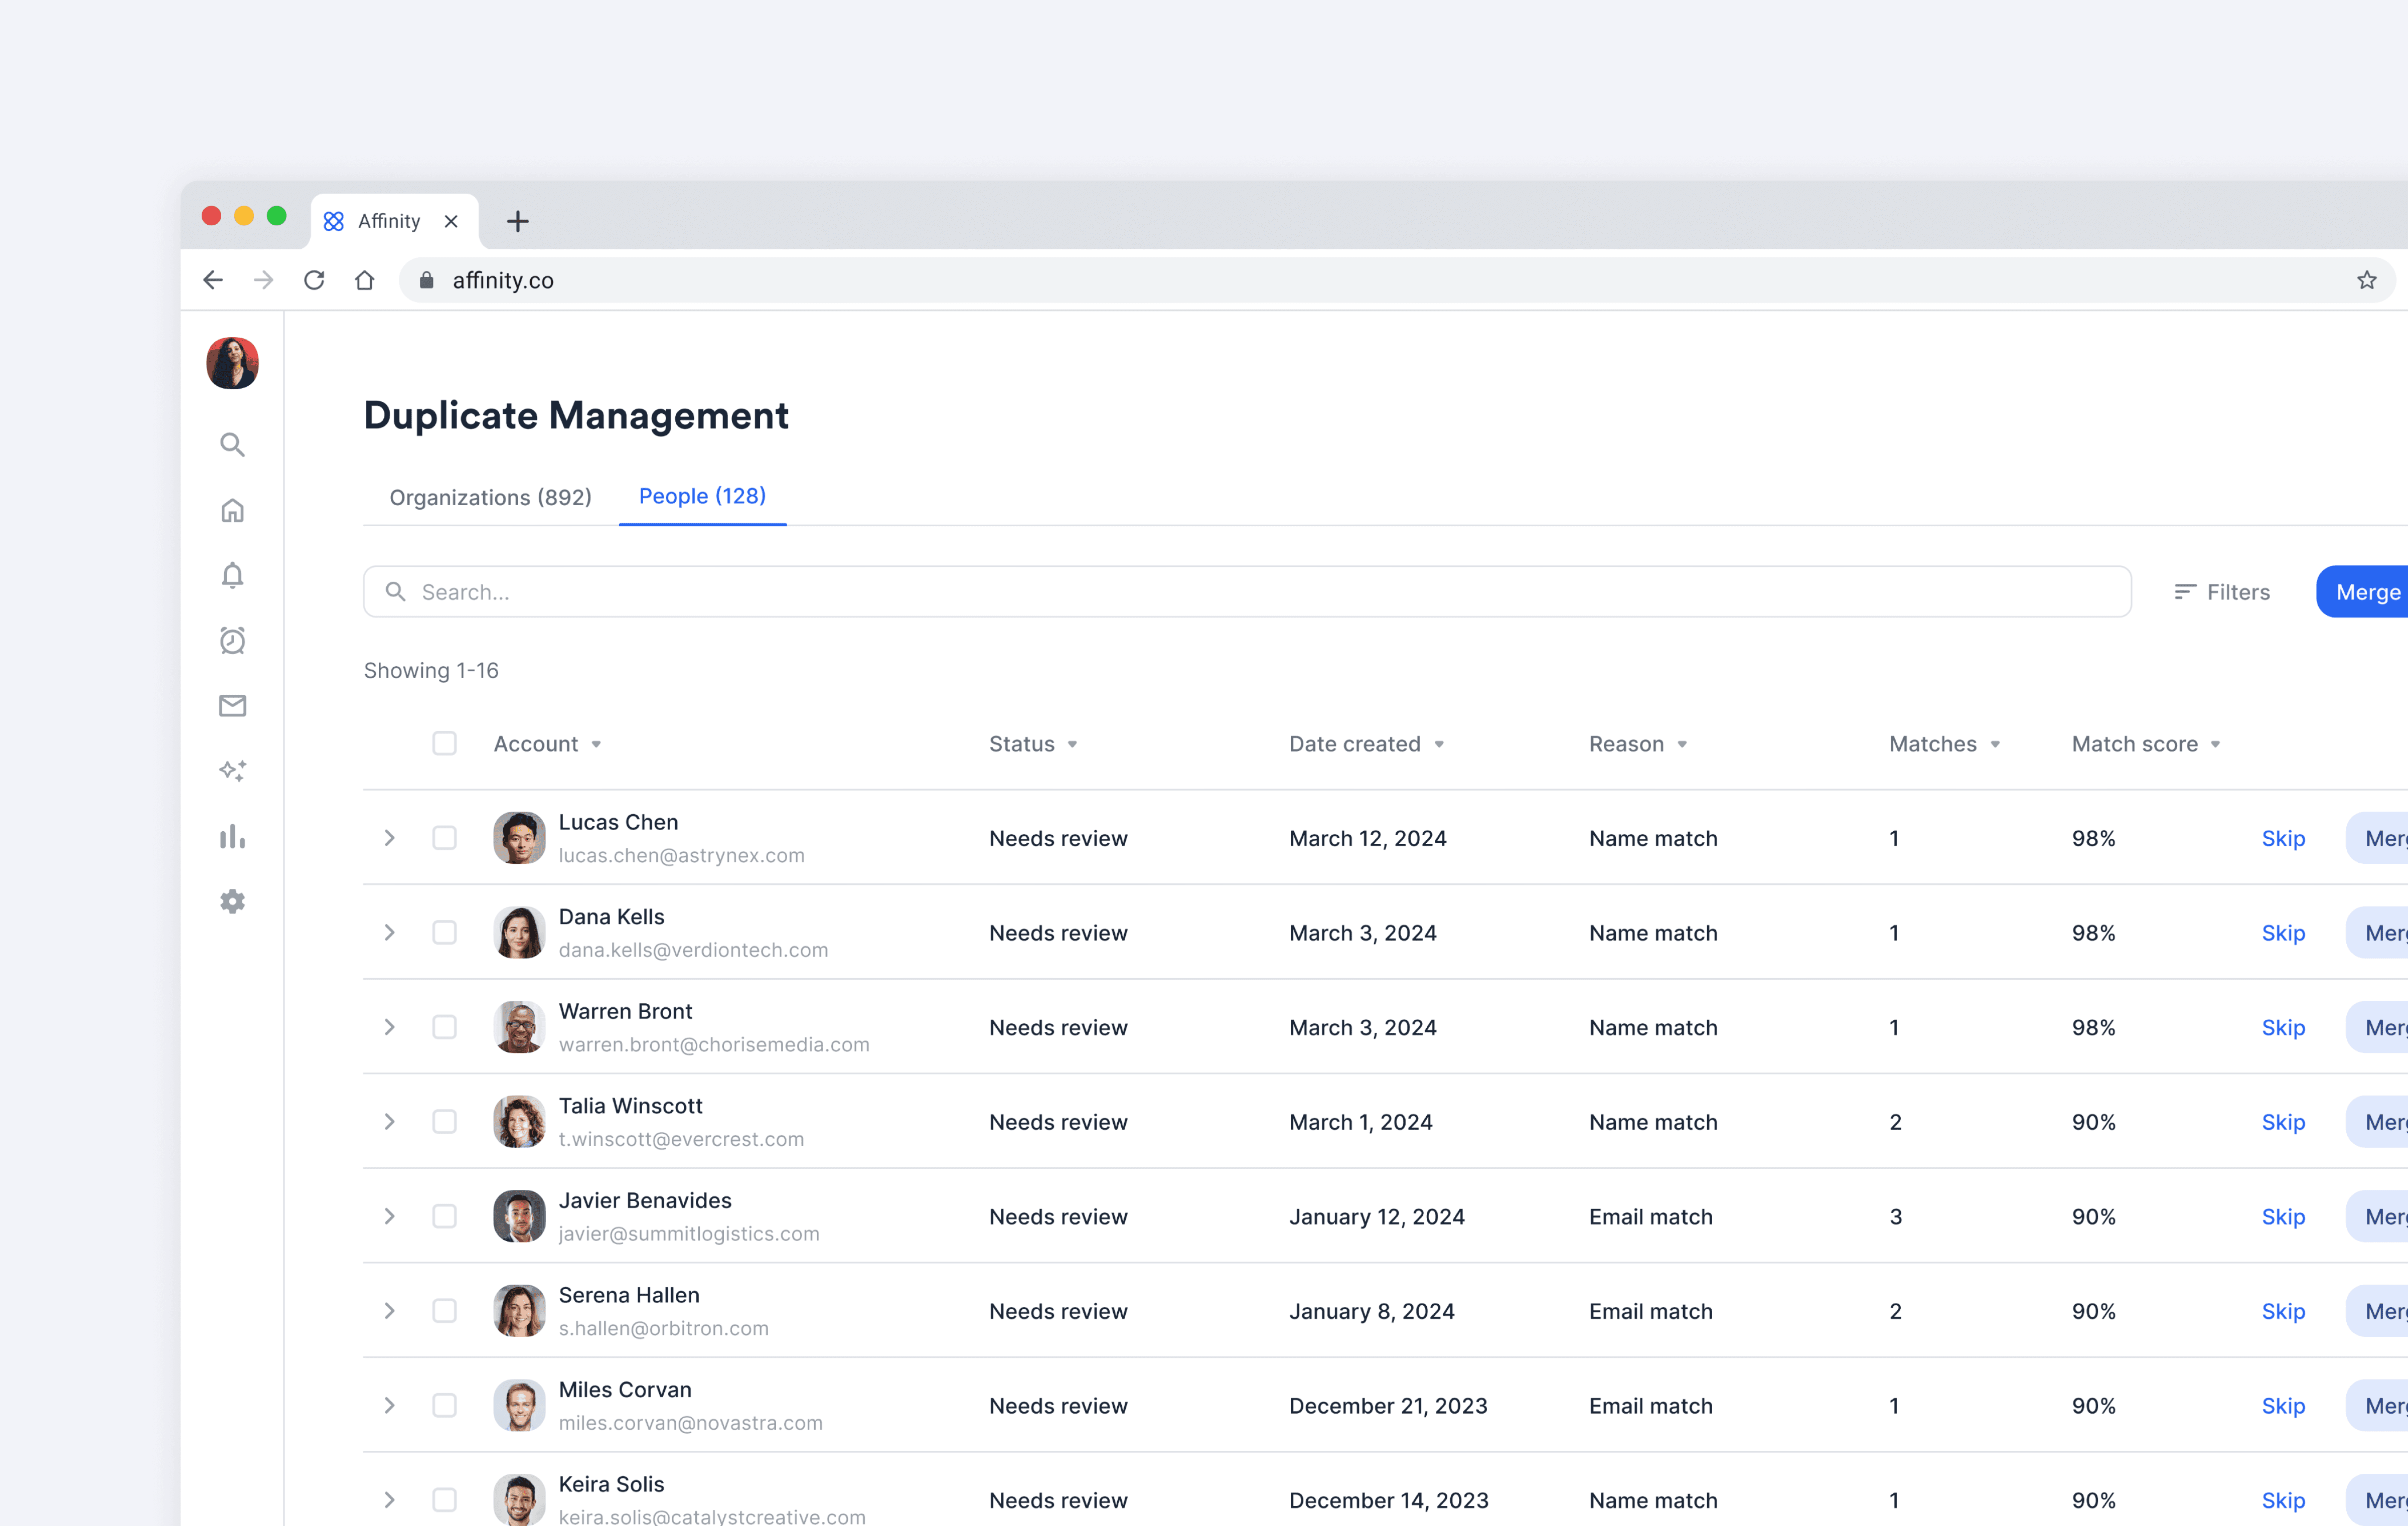
Task: Open settings gear icon in sidebar
Action: pos(232,901)
